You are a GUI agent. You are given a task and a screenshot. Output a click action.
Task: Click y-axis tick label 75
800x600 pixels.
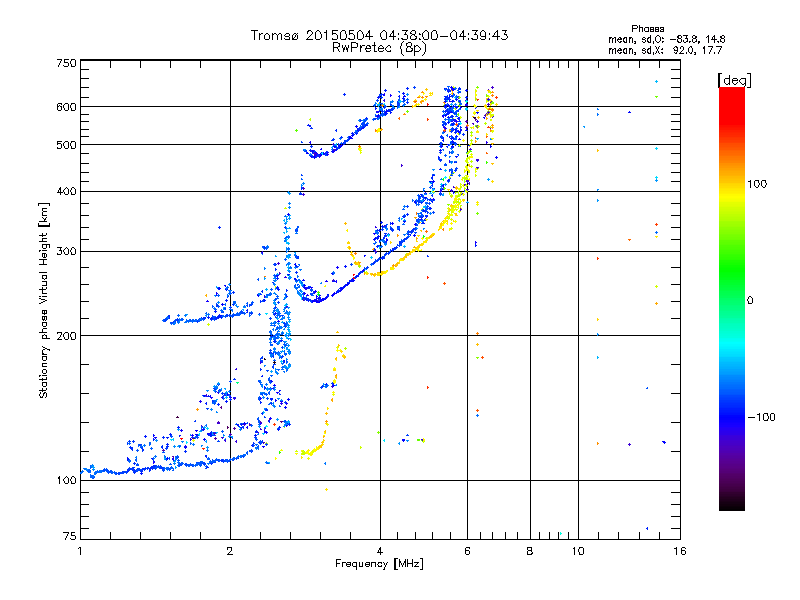pos(70,536)
